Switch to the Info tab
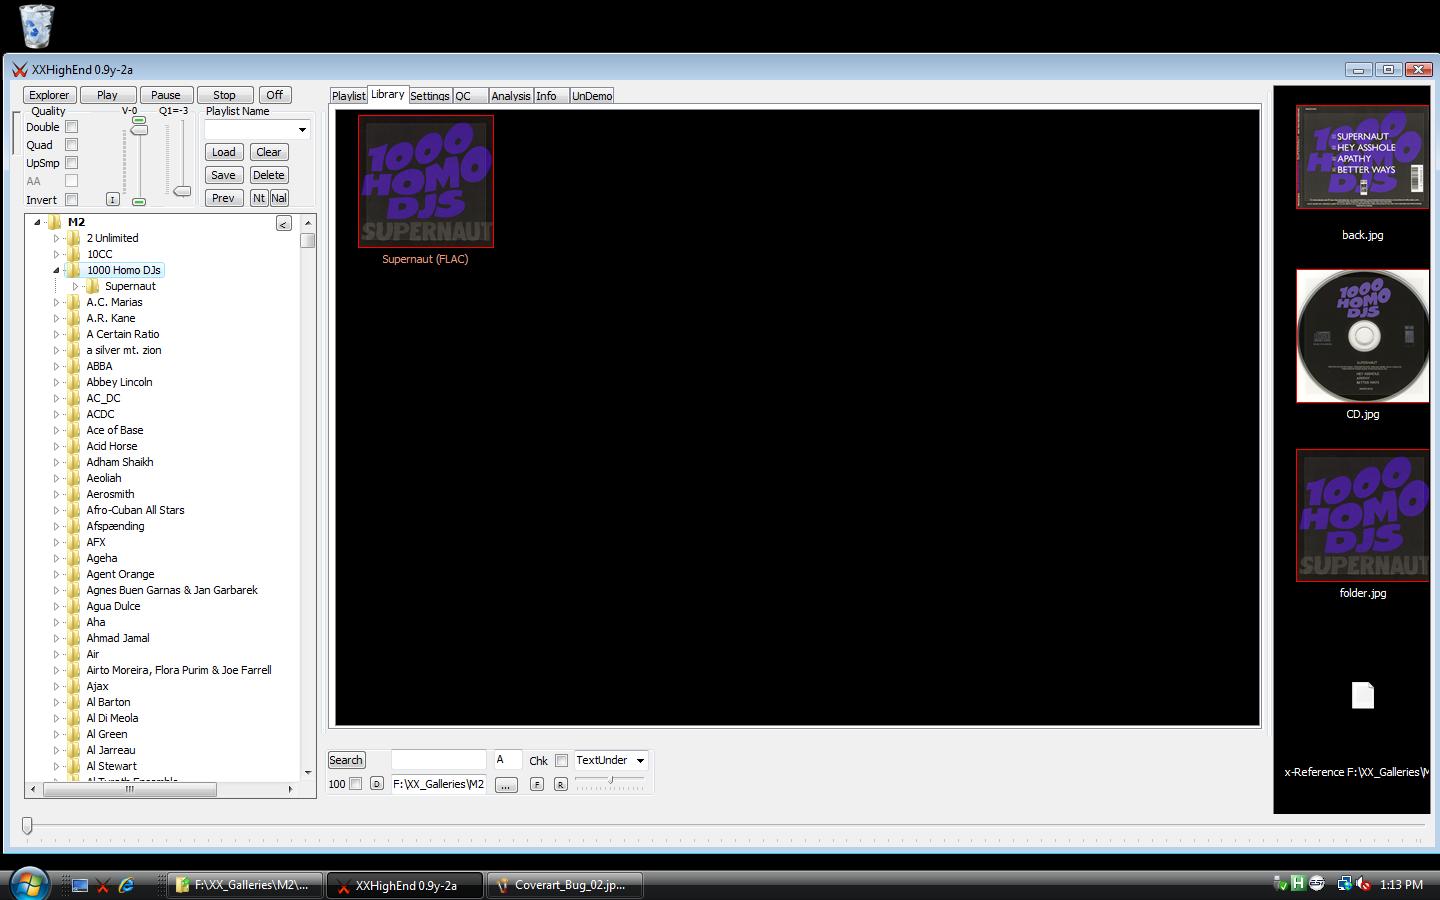 [x=551, y=96]
